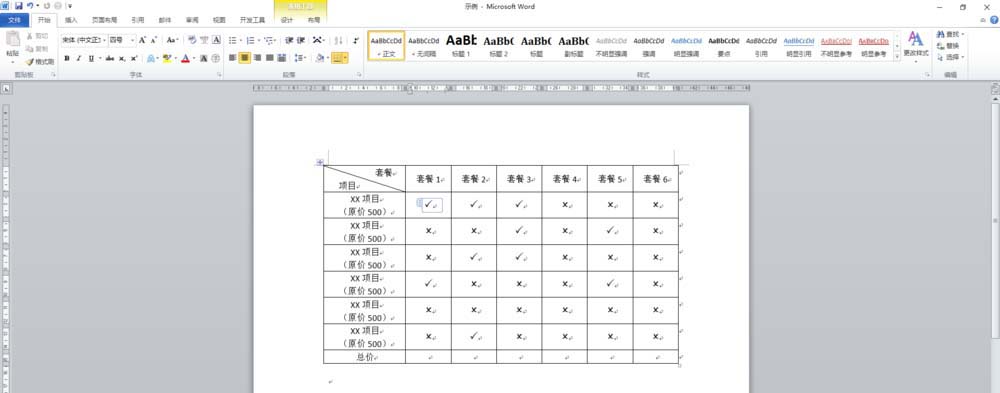
Task: Click the table move handle icon
Action: click(x=320, y=162)
